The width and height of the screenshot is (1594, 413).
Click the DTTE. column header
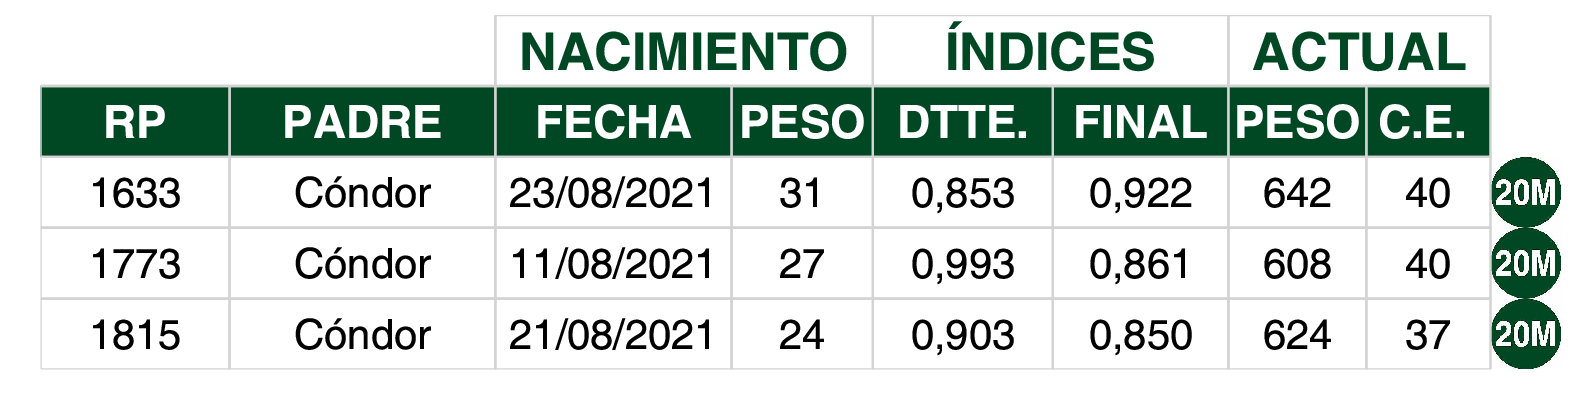coord(962,122)
